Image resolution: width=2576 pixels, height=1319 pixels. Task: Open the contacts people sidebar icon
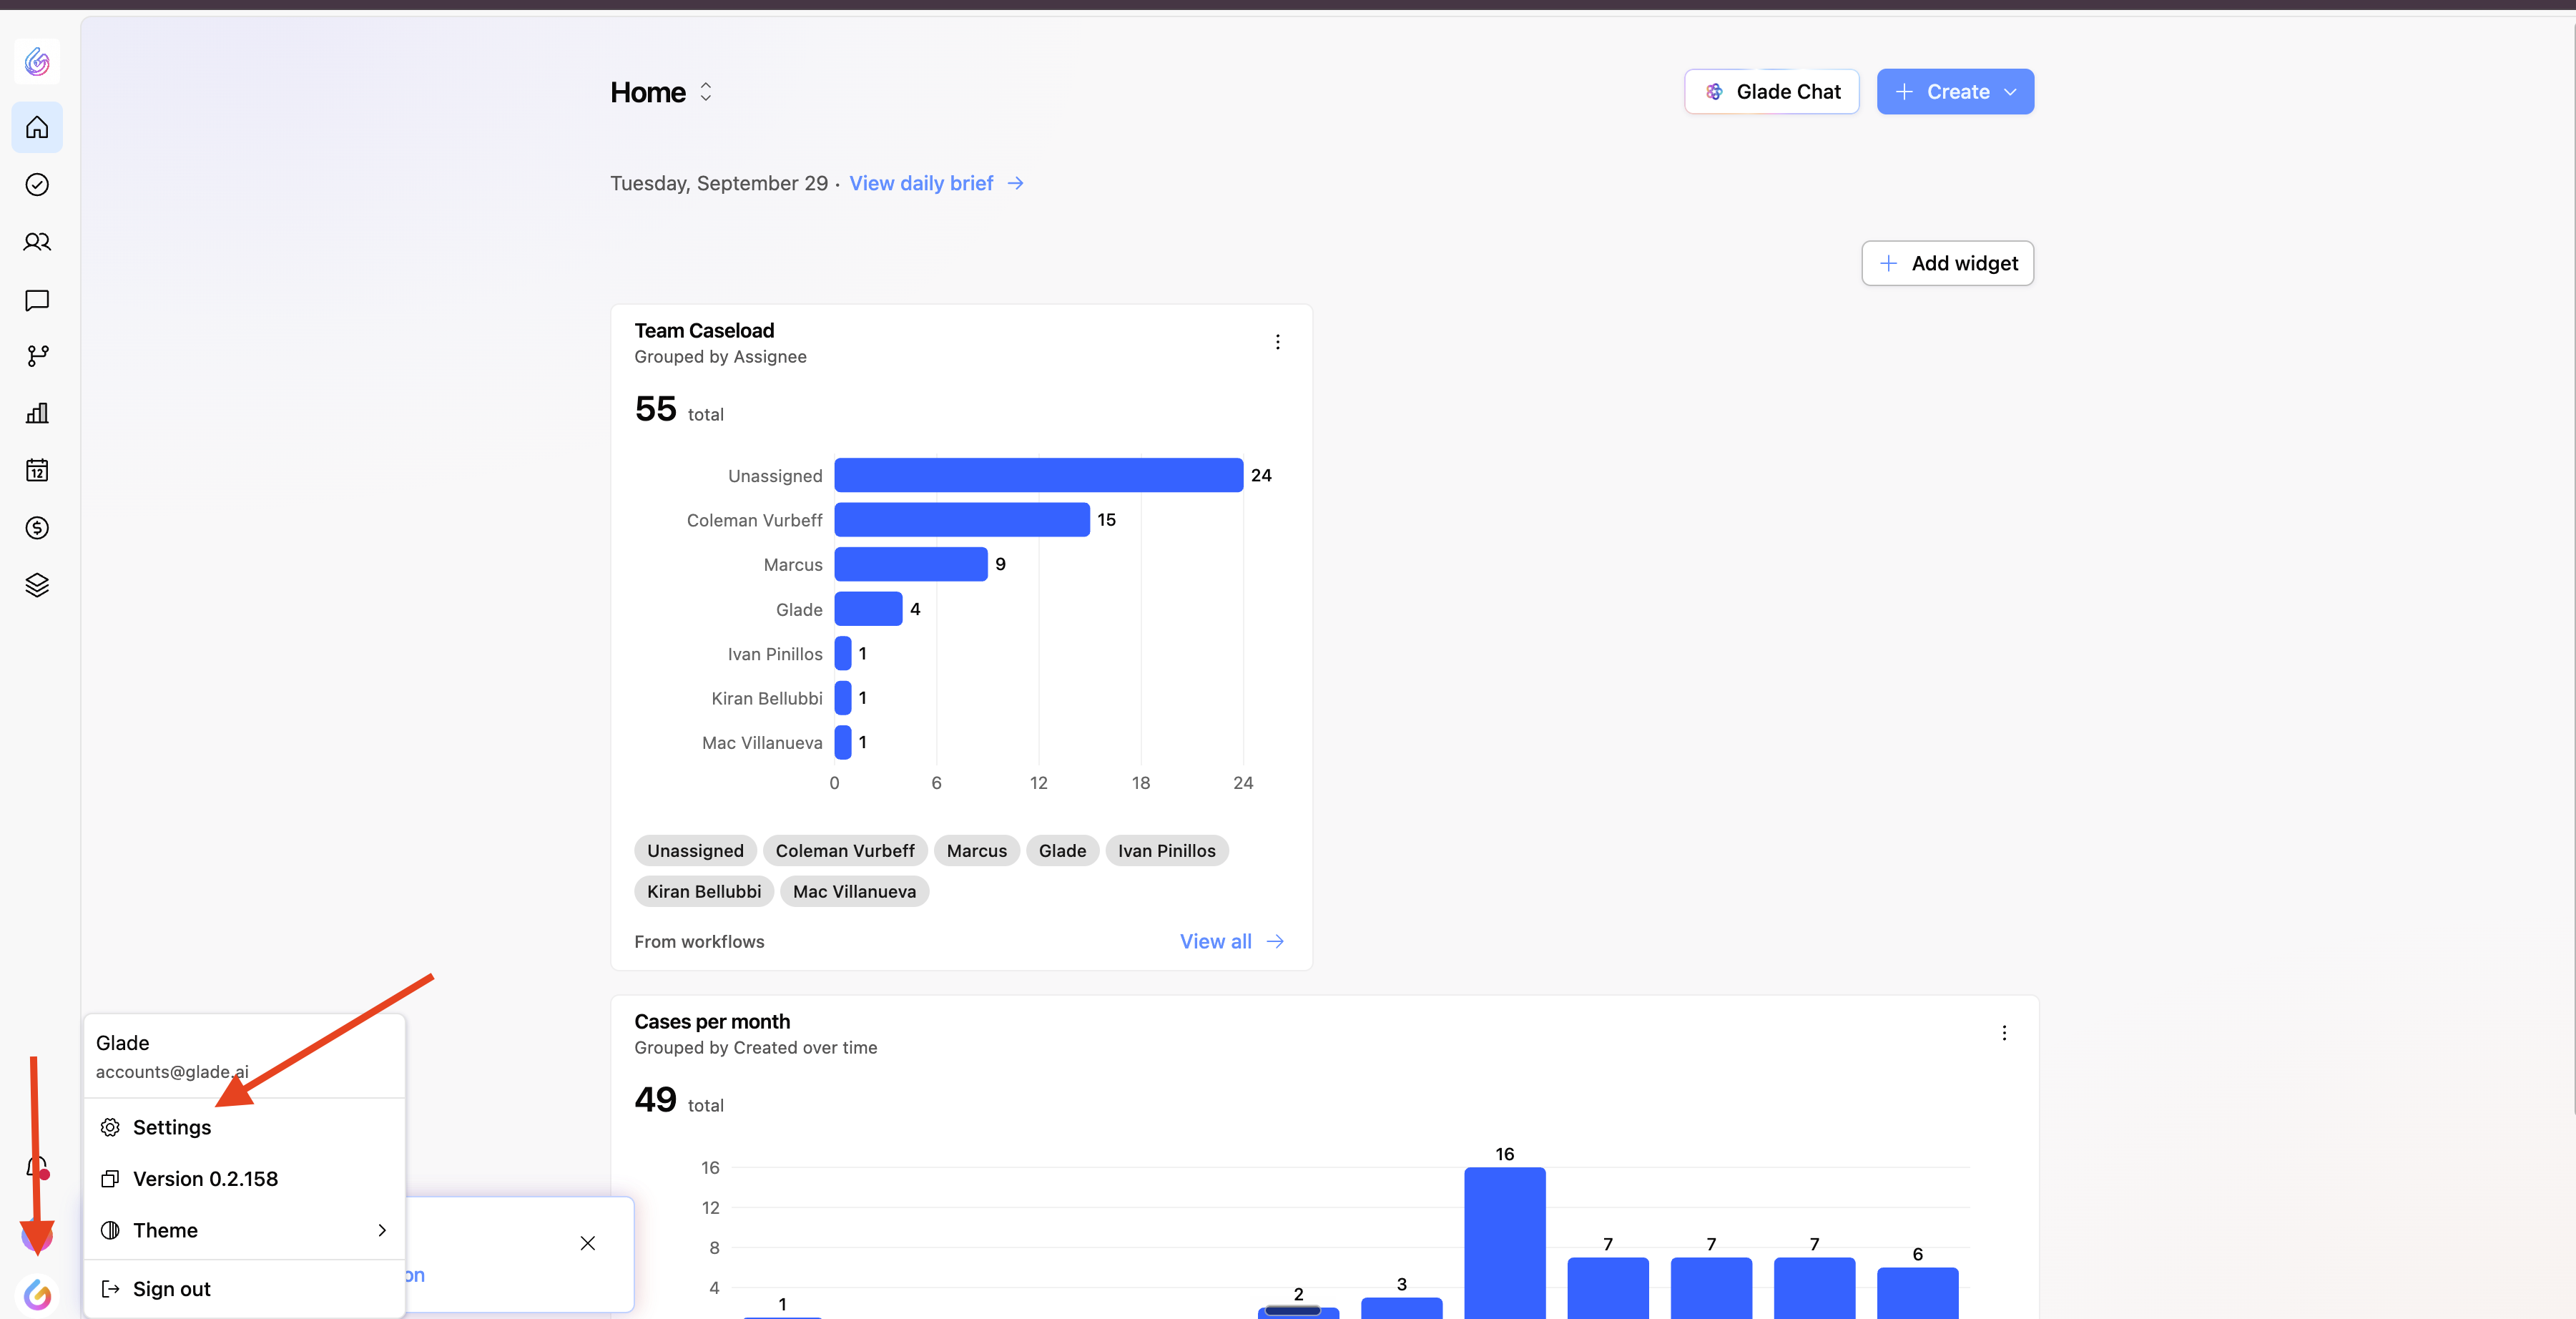(x=37, y=242)
